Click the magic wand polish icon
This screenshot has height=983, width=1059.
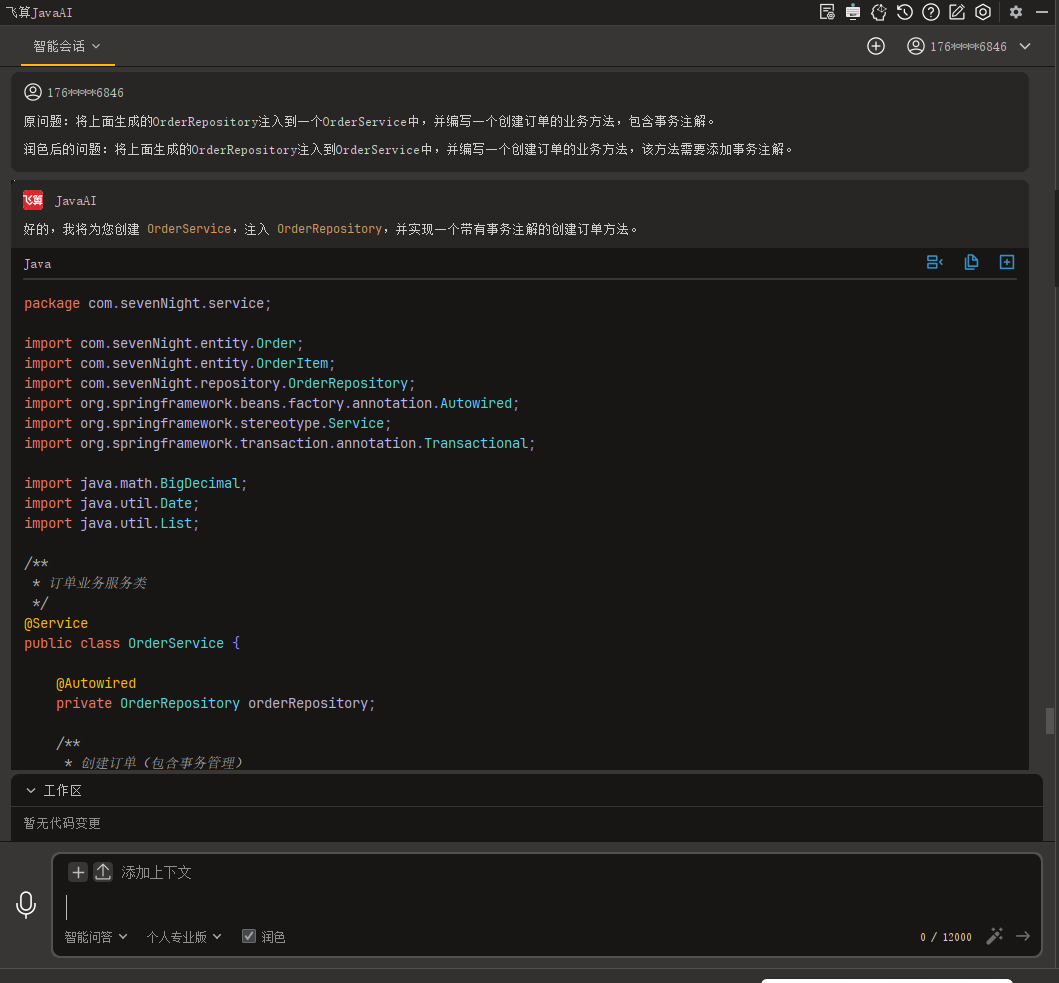click(x=995, y=936)
